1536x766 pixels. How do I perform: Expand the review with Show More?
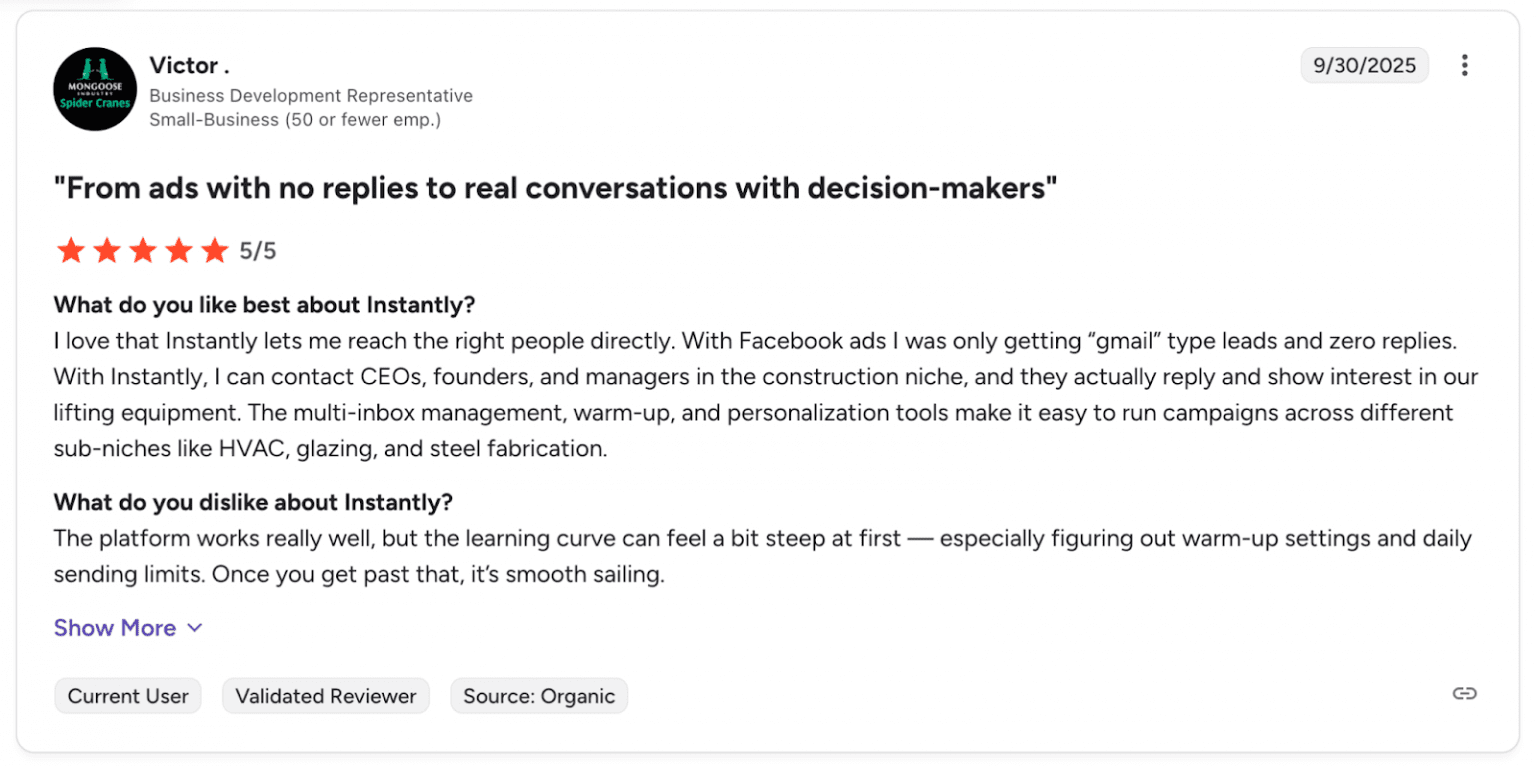click(115, 628)
